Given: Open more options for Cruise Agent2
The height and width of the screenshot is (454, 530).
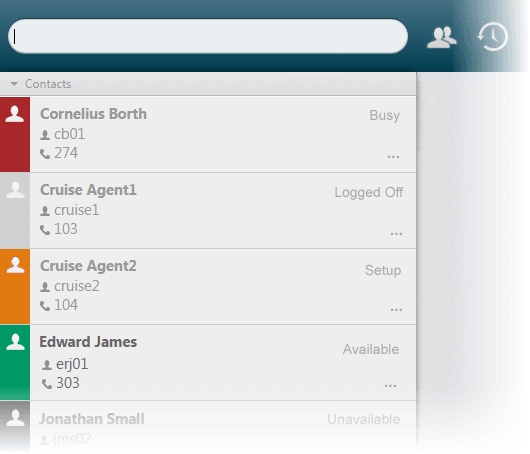Looking at the screenshot, I should 396,310.
